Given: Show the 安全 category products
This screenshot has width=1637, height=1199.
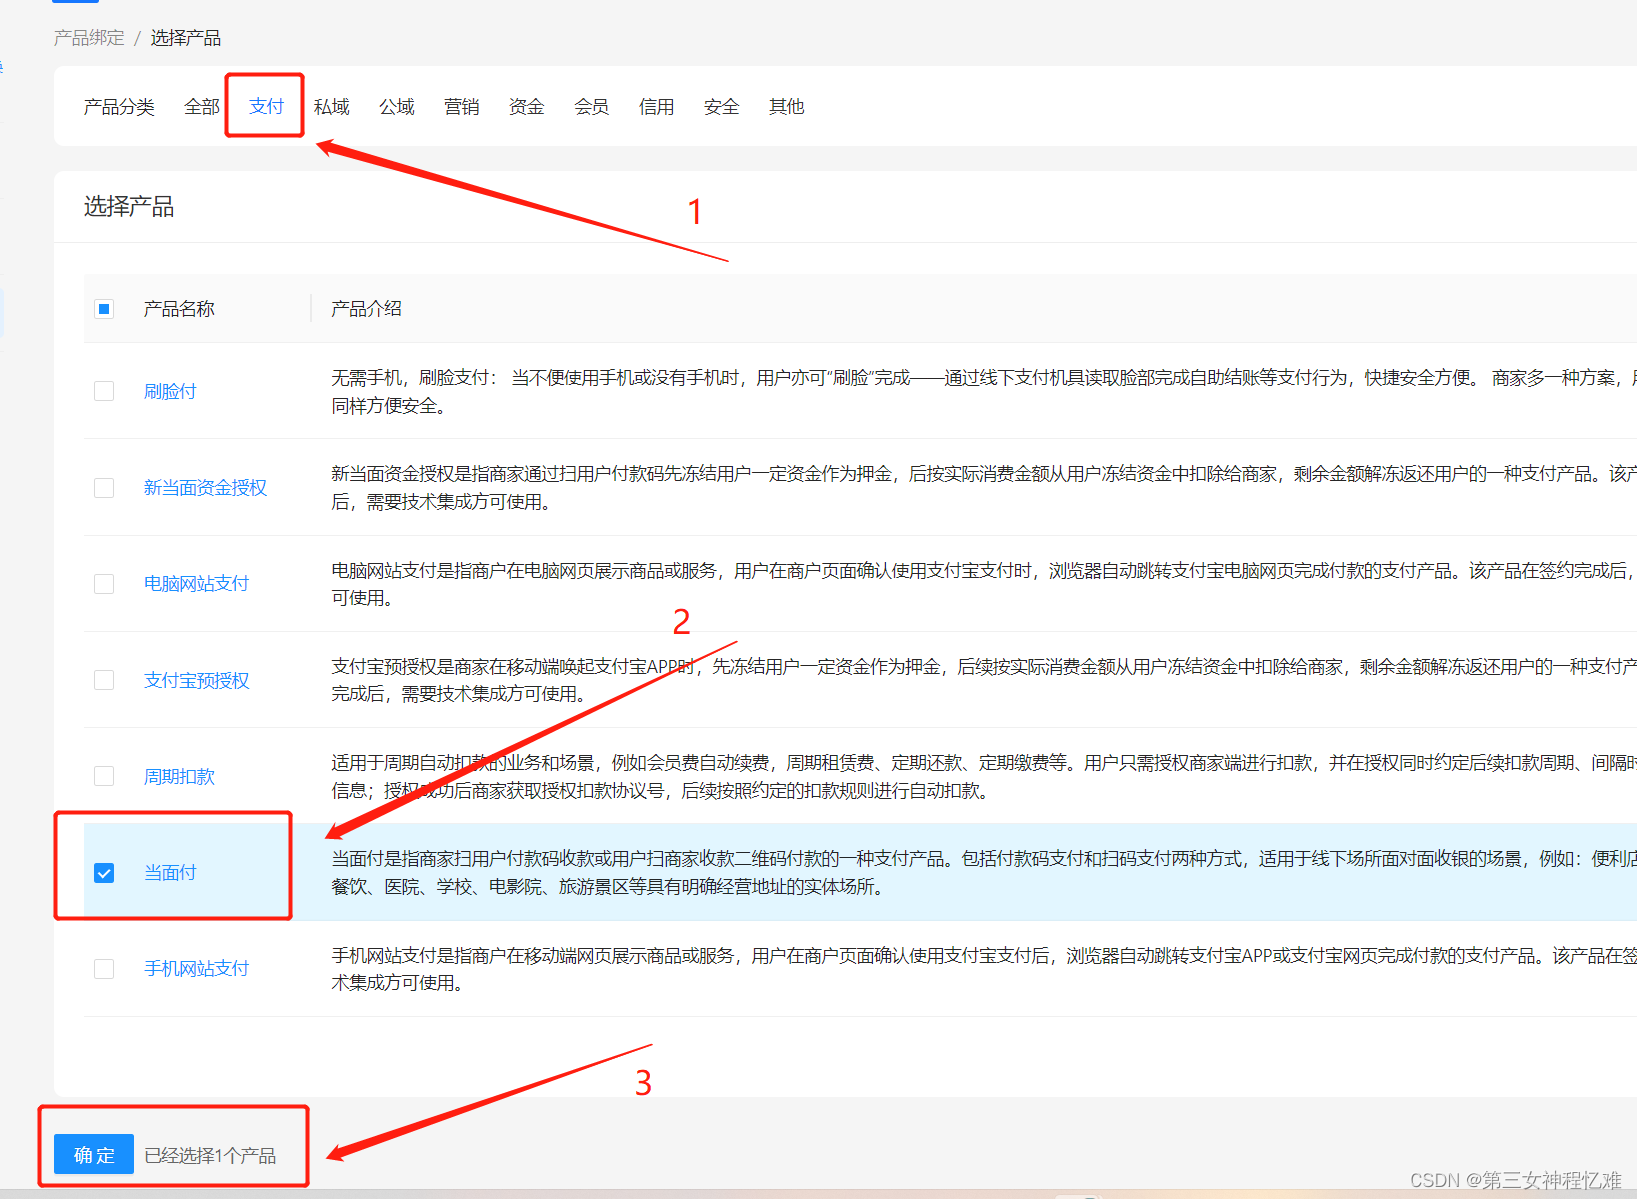Looking at the screenshot, I should 721,107.
